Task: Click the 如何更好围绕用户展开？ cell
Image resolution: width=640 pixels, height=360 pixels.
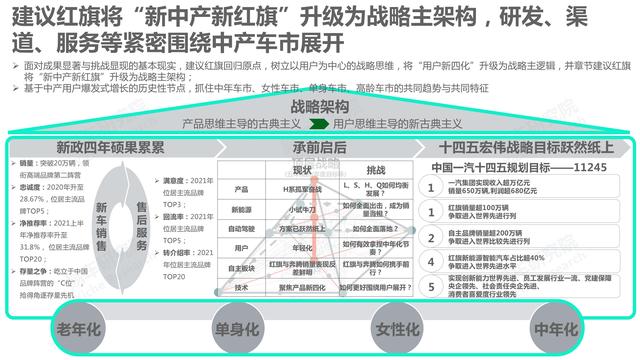Action: [x=376, y=287]
